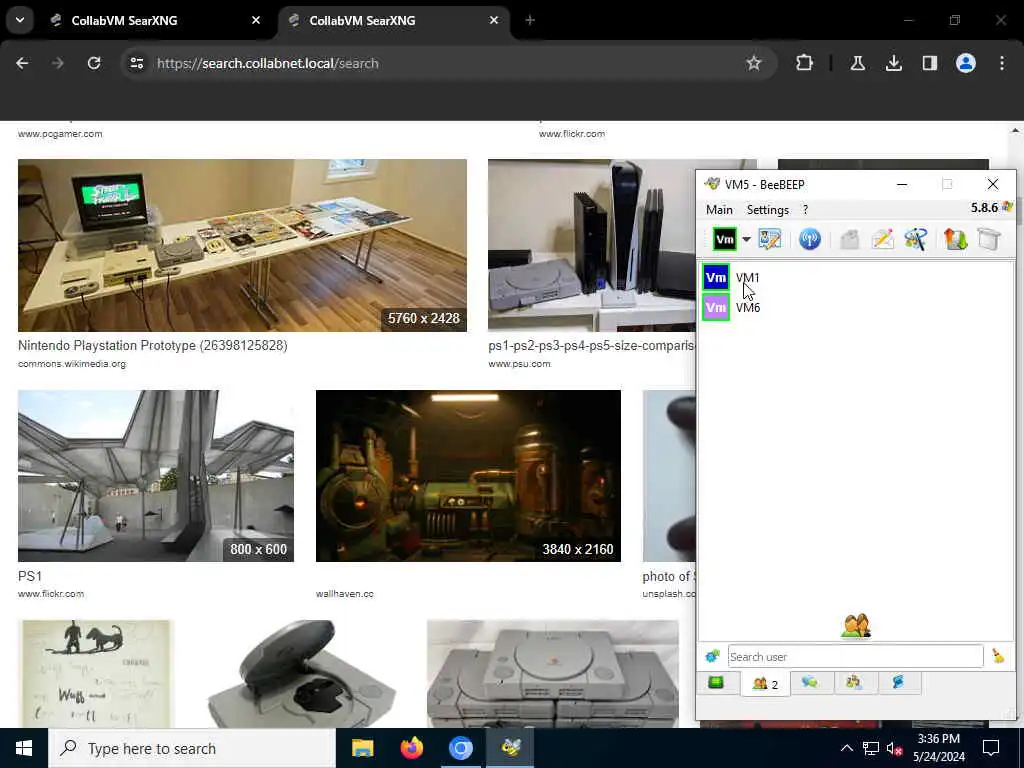Go forward in the browser
Image resolution: width=1024 pixels, height=768 pixels.
(58, 63)
